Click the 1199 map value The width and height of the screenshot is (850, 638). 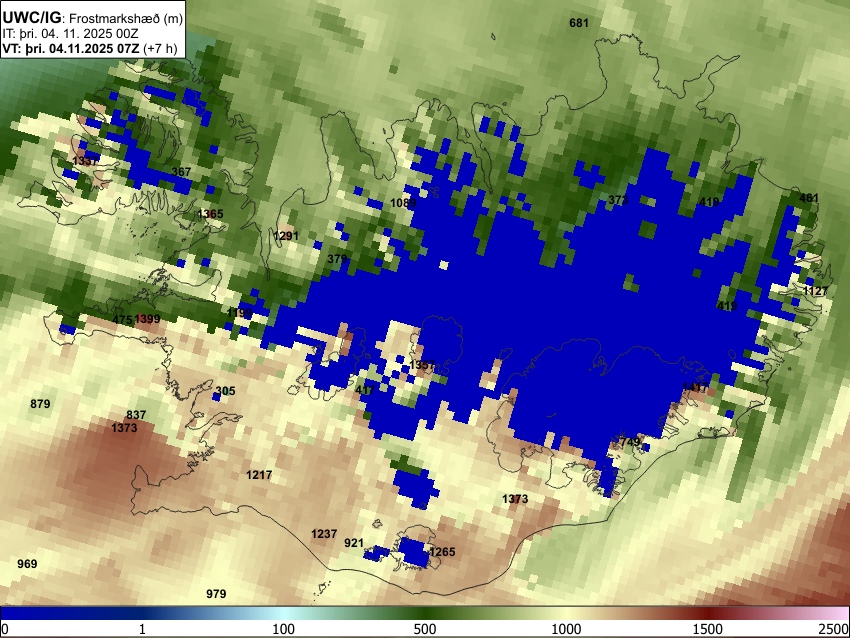240,313
